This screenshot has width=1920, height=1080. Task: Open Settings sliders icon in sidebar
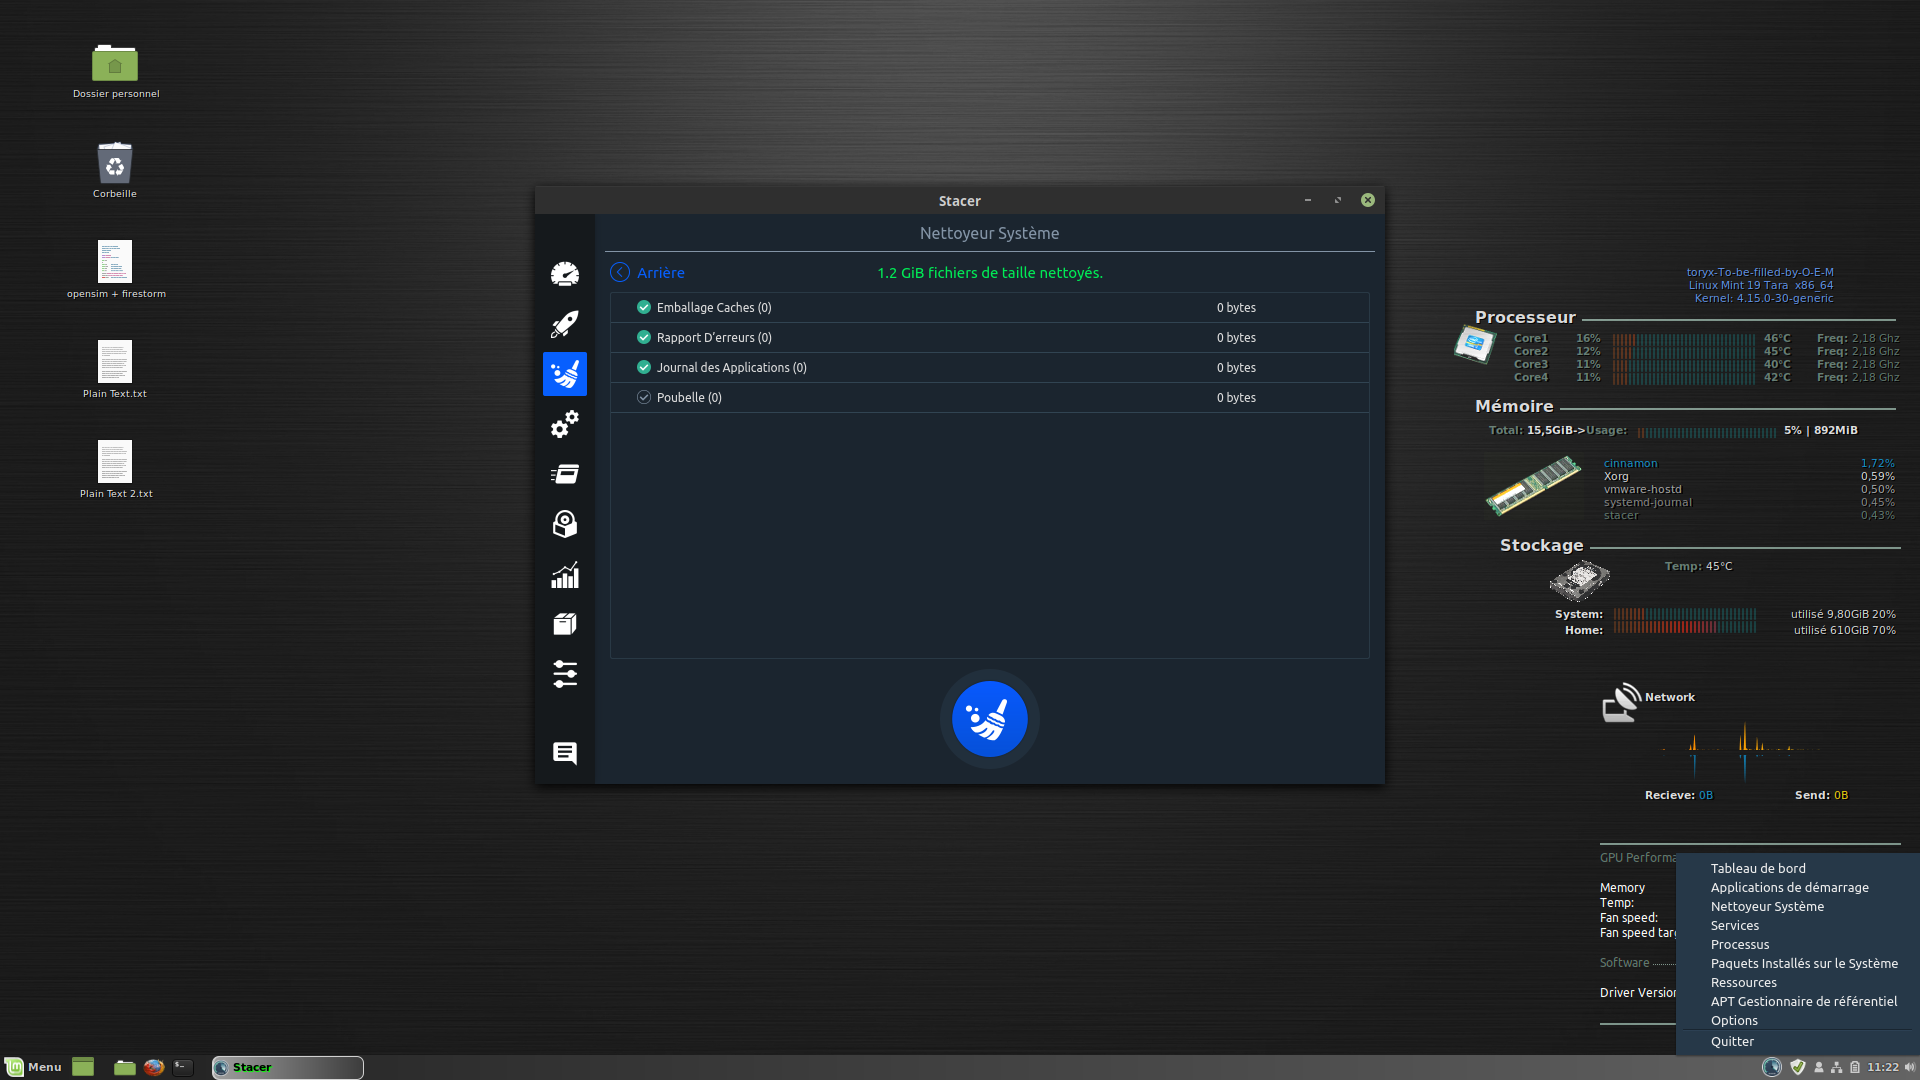[x=565, y=674]
